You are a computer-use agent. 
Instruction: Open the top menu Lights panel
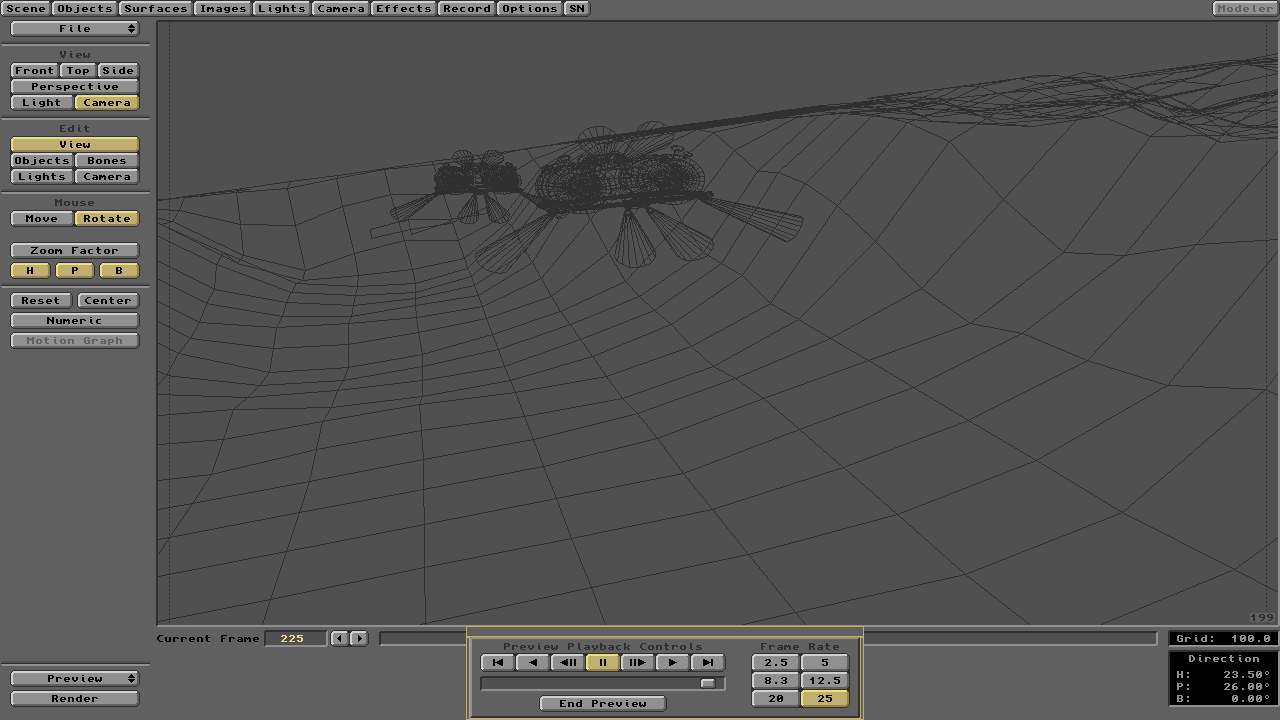coord(281,8)
